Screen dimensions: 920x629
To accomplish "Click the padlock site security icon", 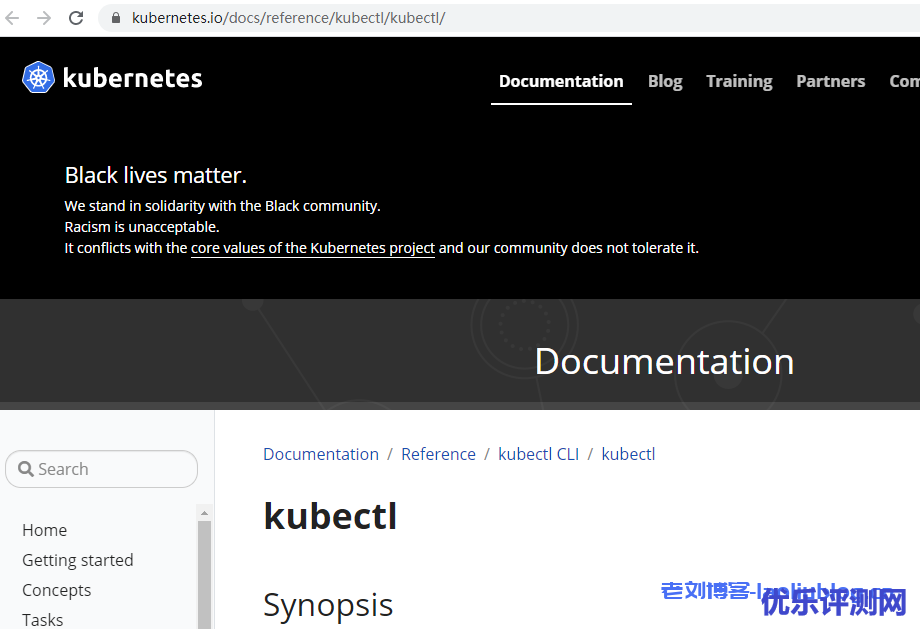I will coord(116,18).
